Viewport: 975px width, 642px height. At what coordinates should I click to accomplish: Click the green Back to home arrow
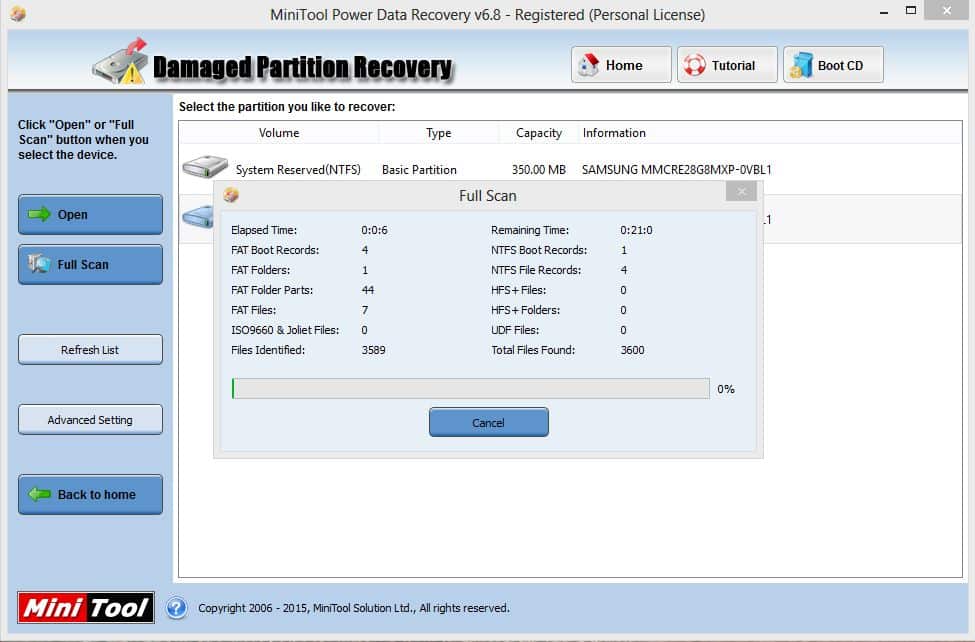[40, 494]
